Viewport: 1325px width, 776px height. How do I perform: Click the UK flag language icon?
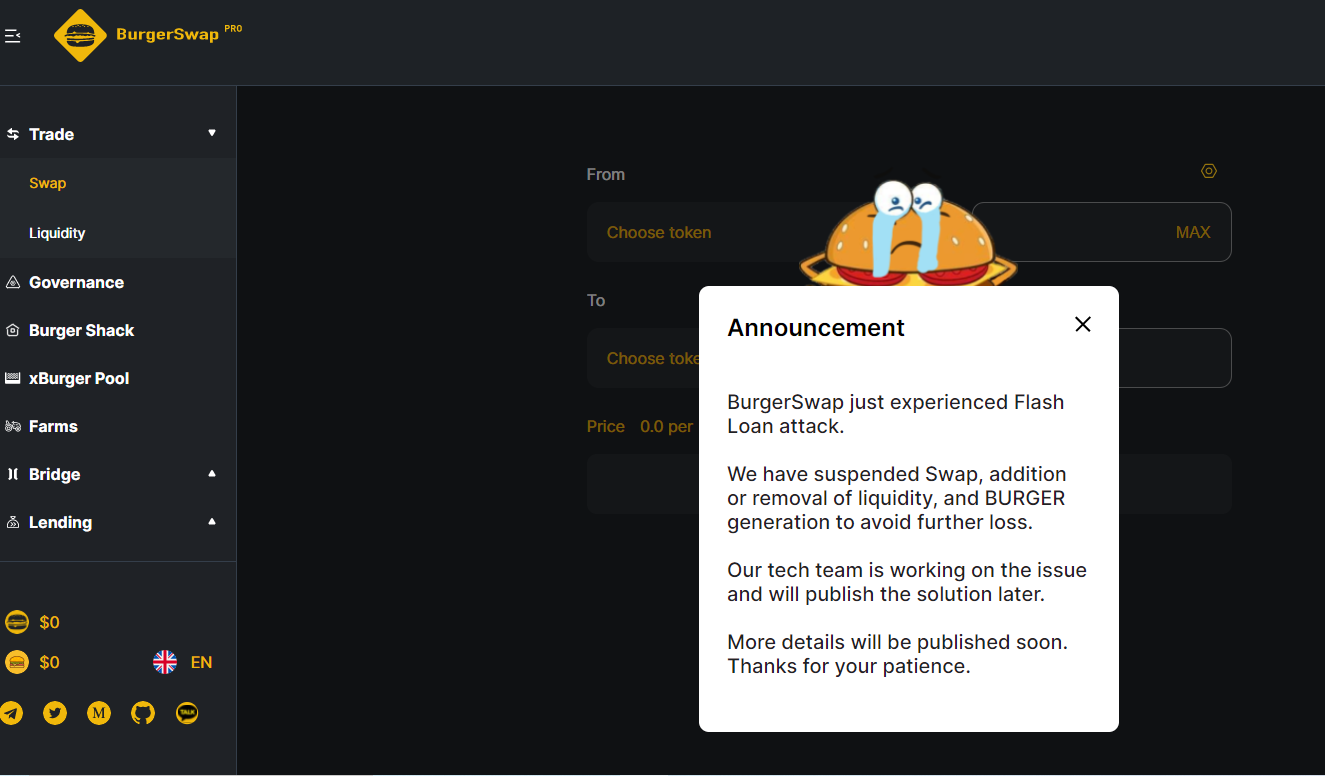pyautogui.click(x=165, y=662)
